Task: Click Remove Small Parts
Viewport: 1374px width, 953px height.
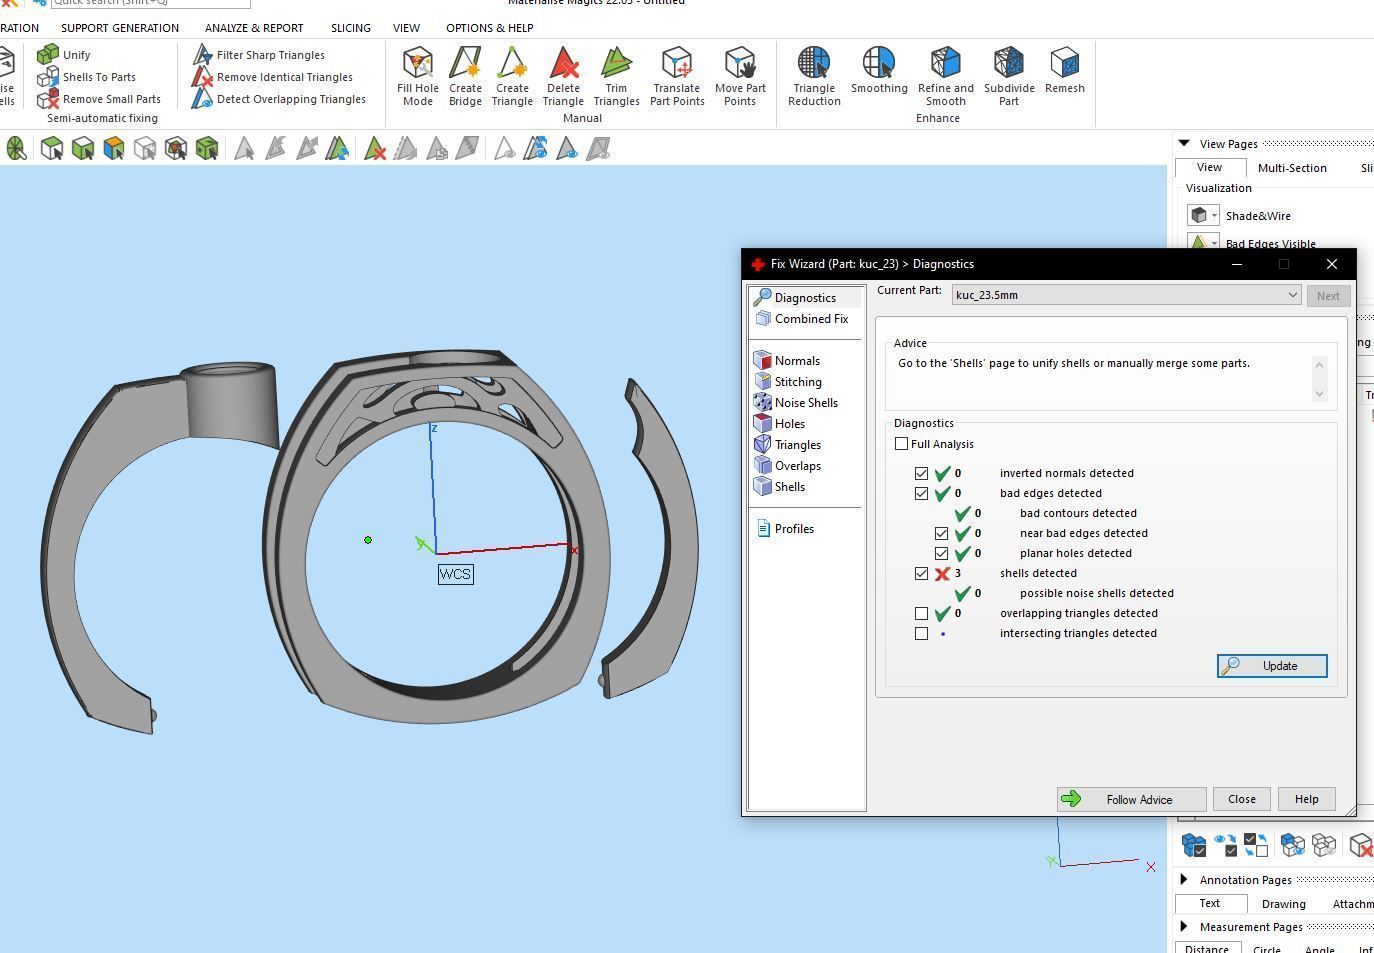Action: click(98, 99)
